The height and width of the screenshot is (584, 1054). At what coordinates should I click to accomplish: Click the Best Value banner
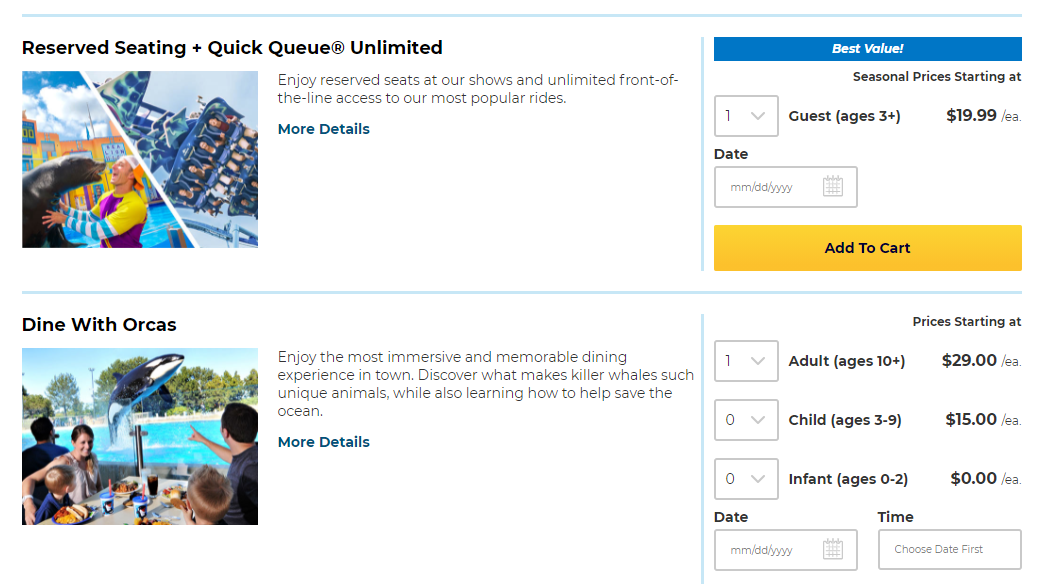tap(866, 48)
